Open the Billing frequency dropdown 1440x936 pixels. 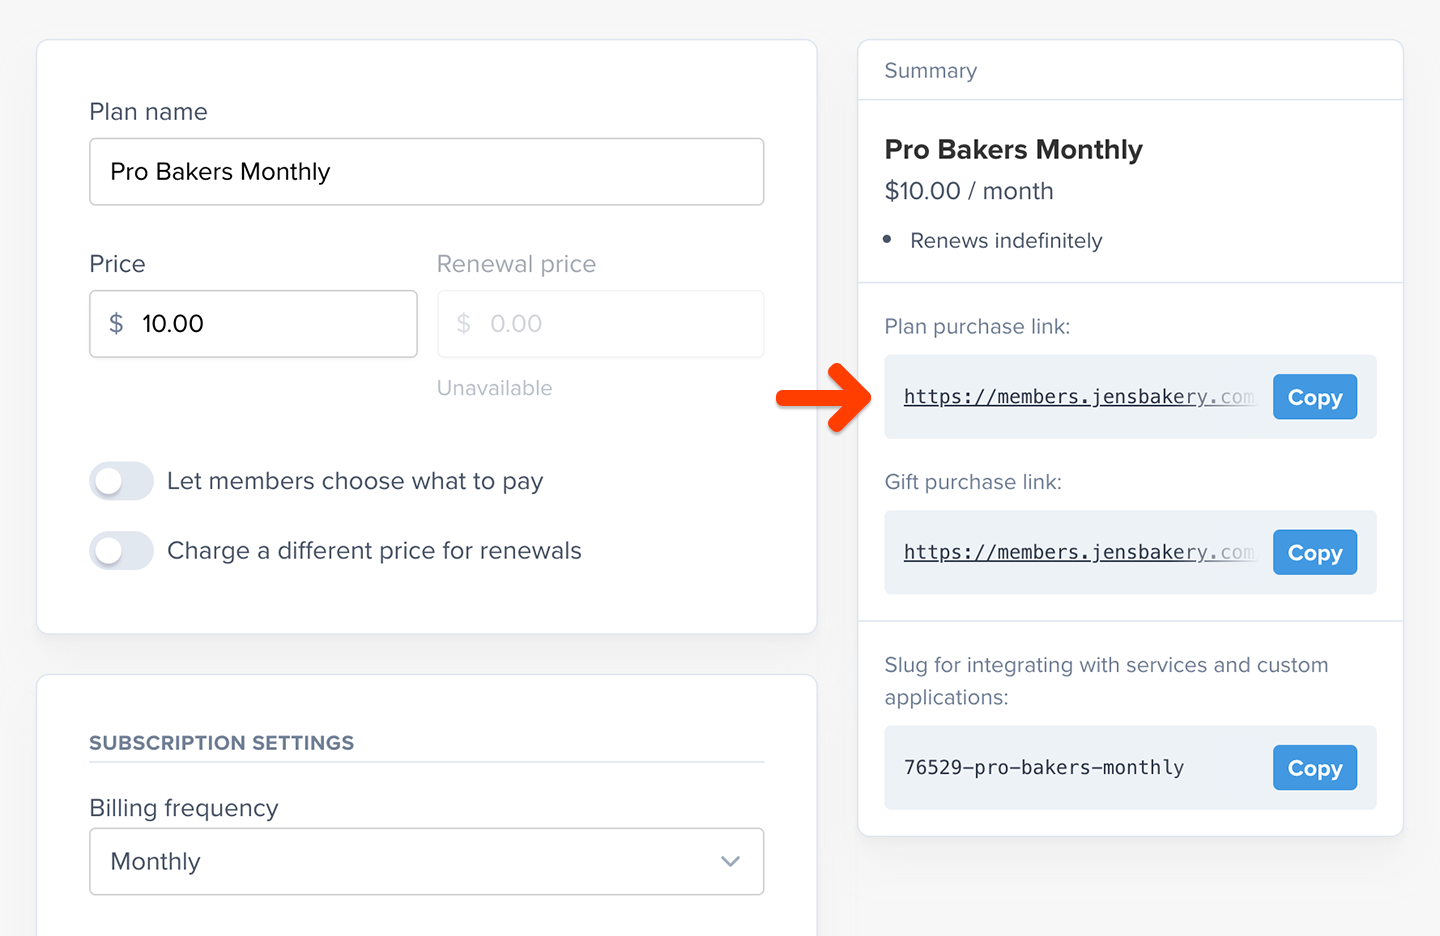pyautogui.click(x=426, y=861)
